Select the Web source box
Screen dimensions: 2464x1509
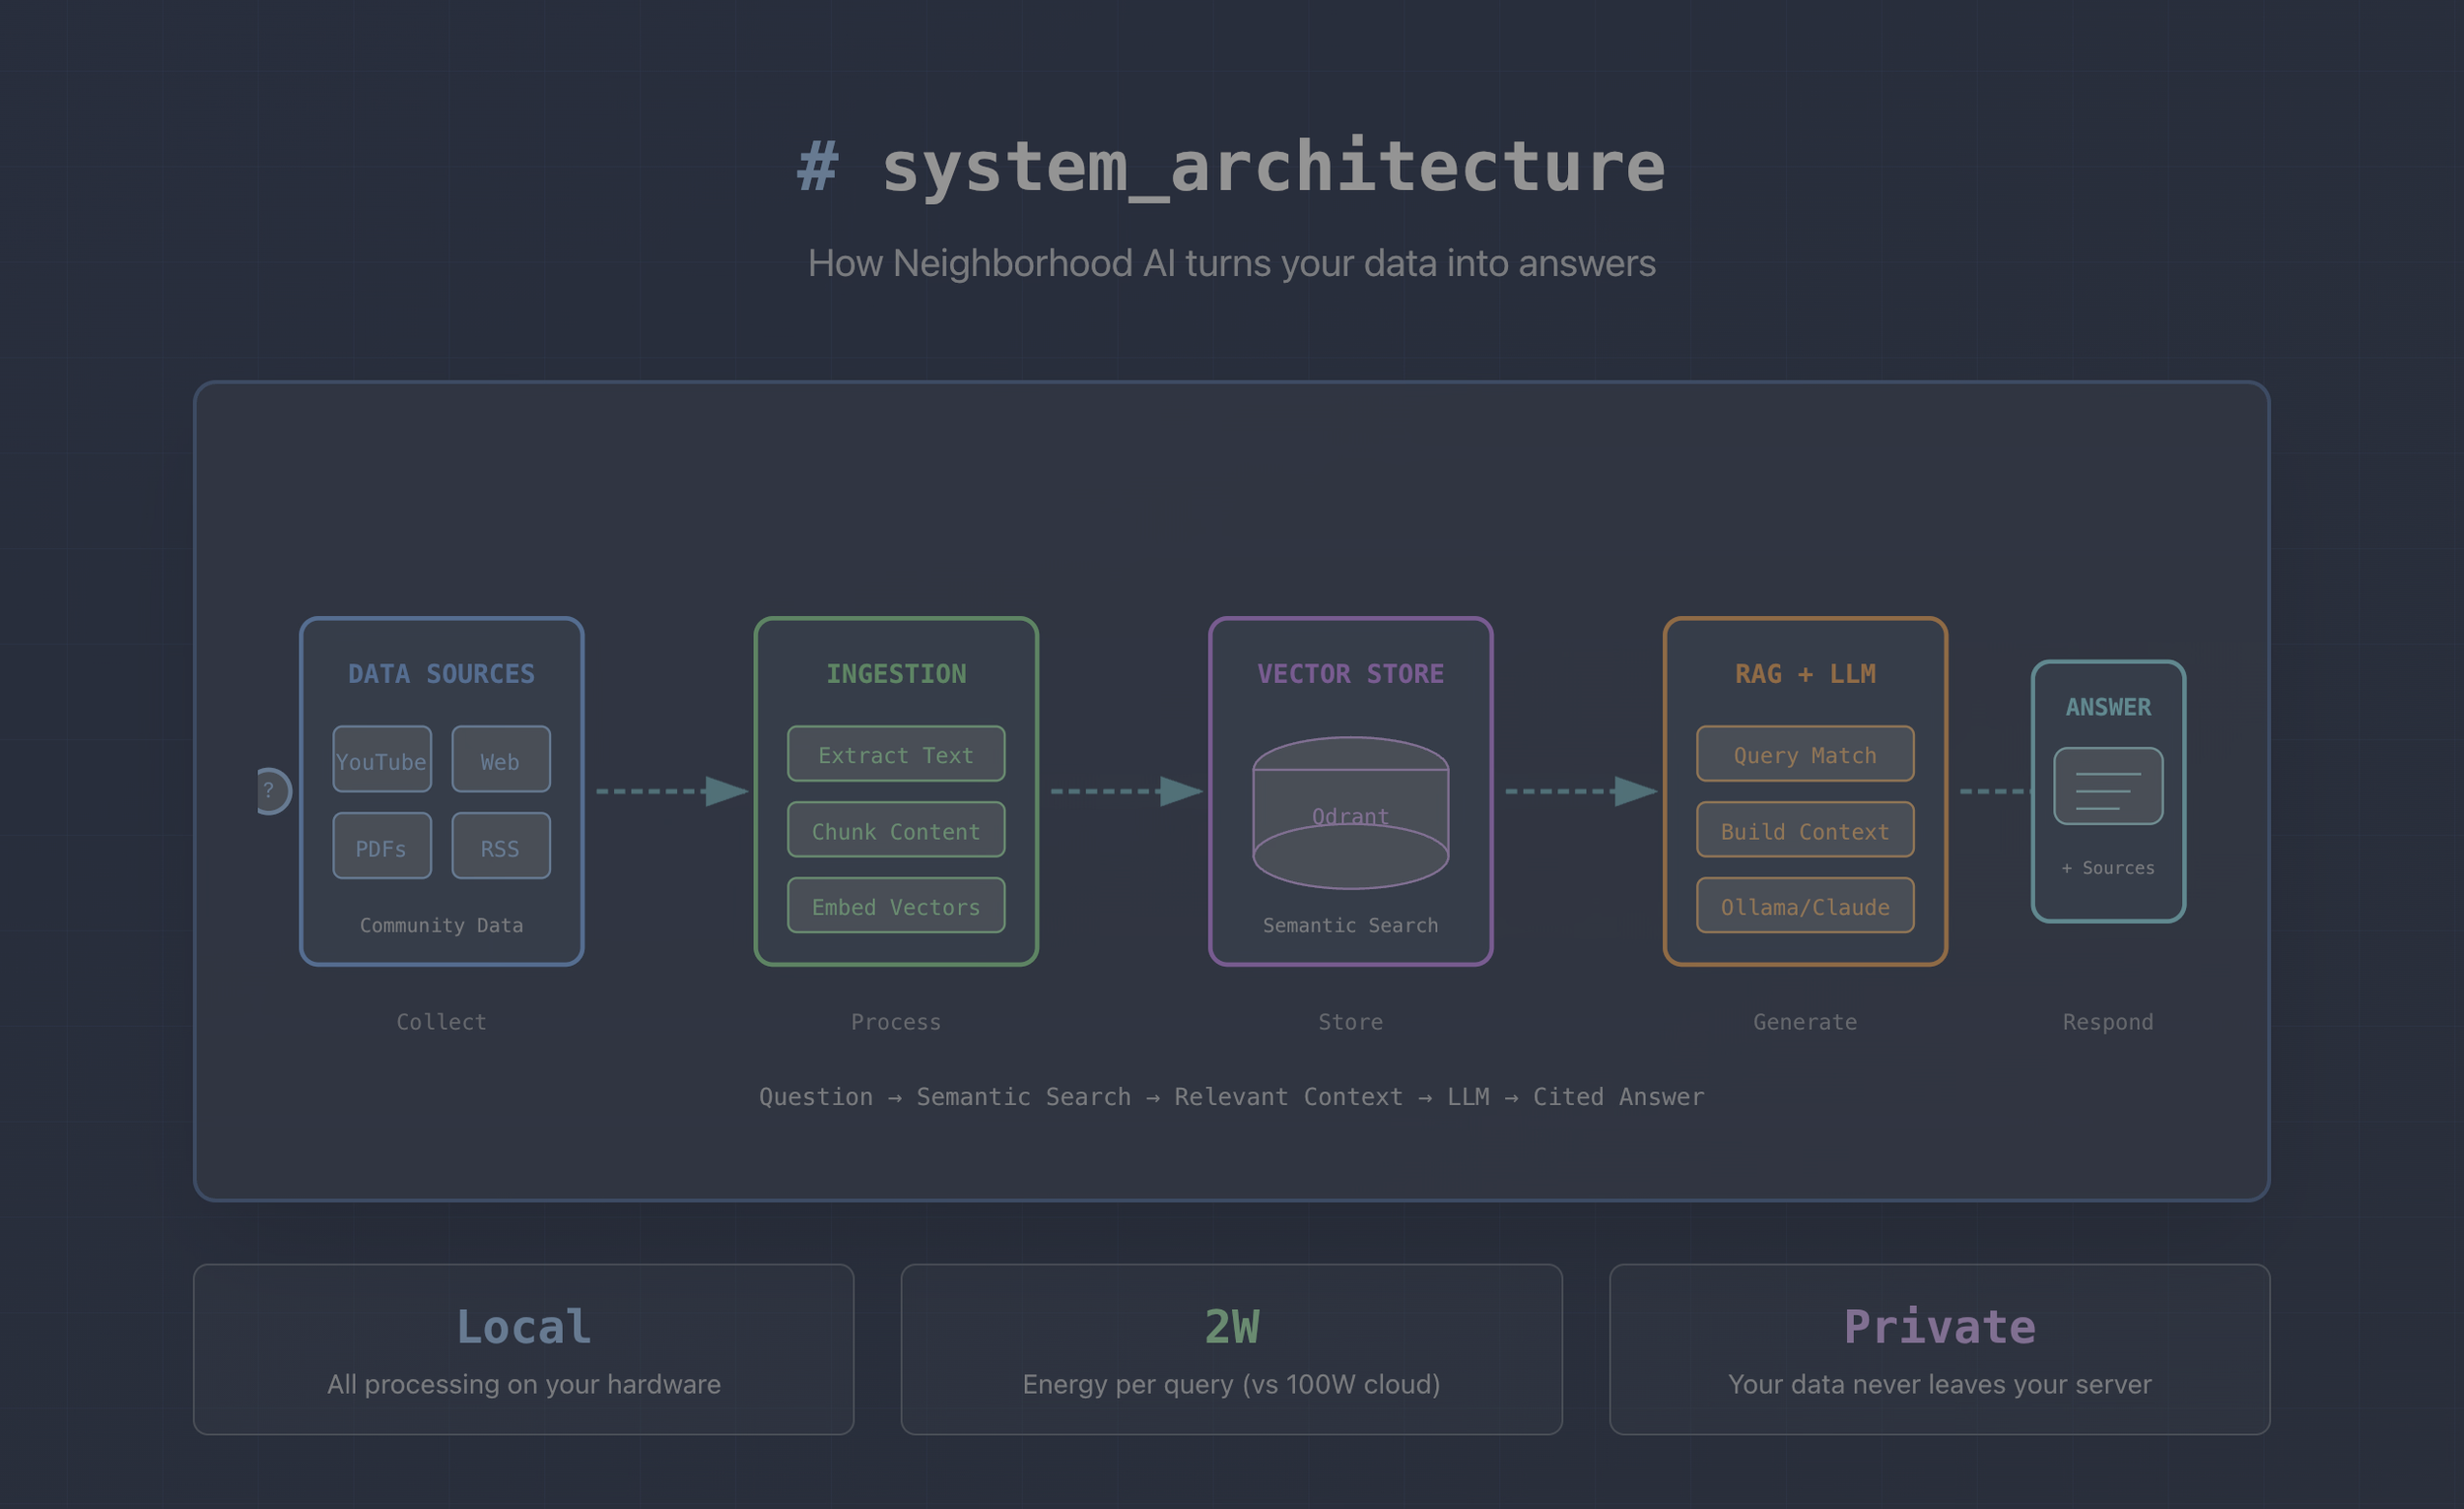500,759
